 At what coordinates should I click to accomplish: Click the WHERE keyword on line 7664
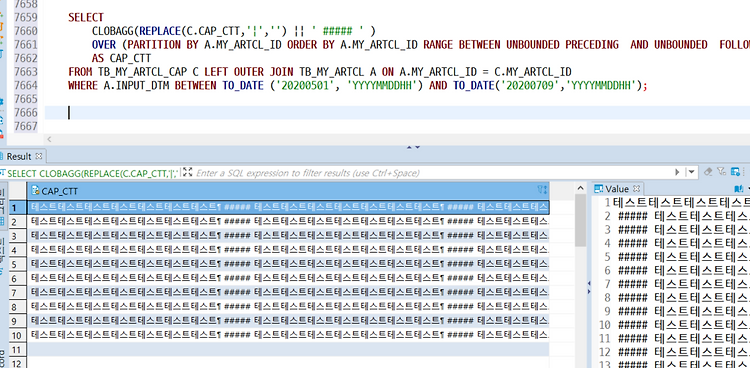pyautogui.click(x=83, y=86)
